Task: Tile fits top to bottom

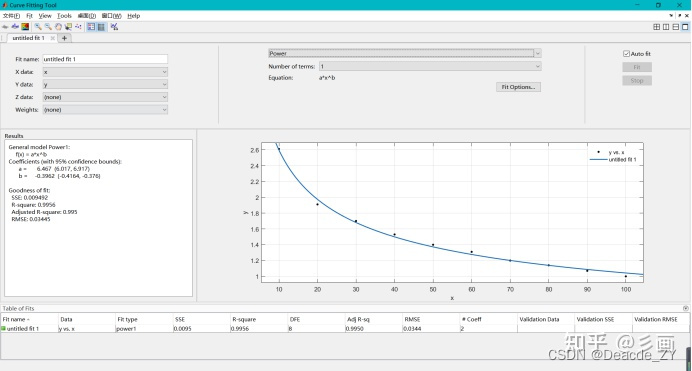Action: [676, 27]
